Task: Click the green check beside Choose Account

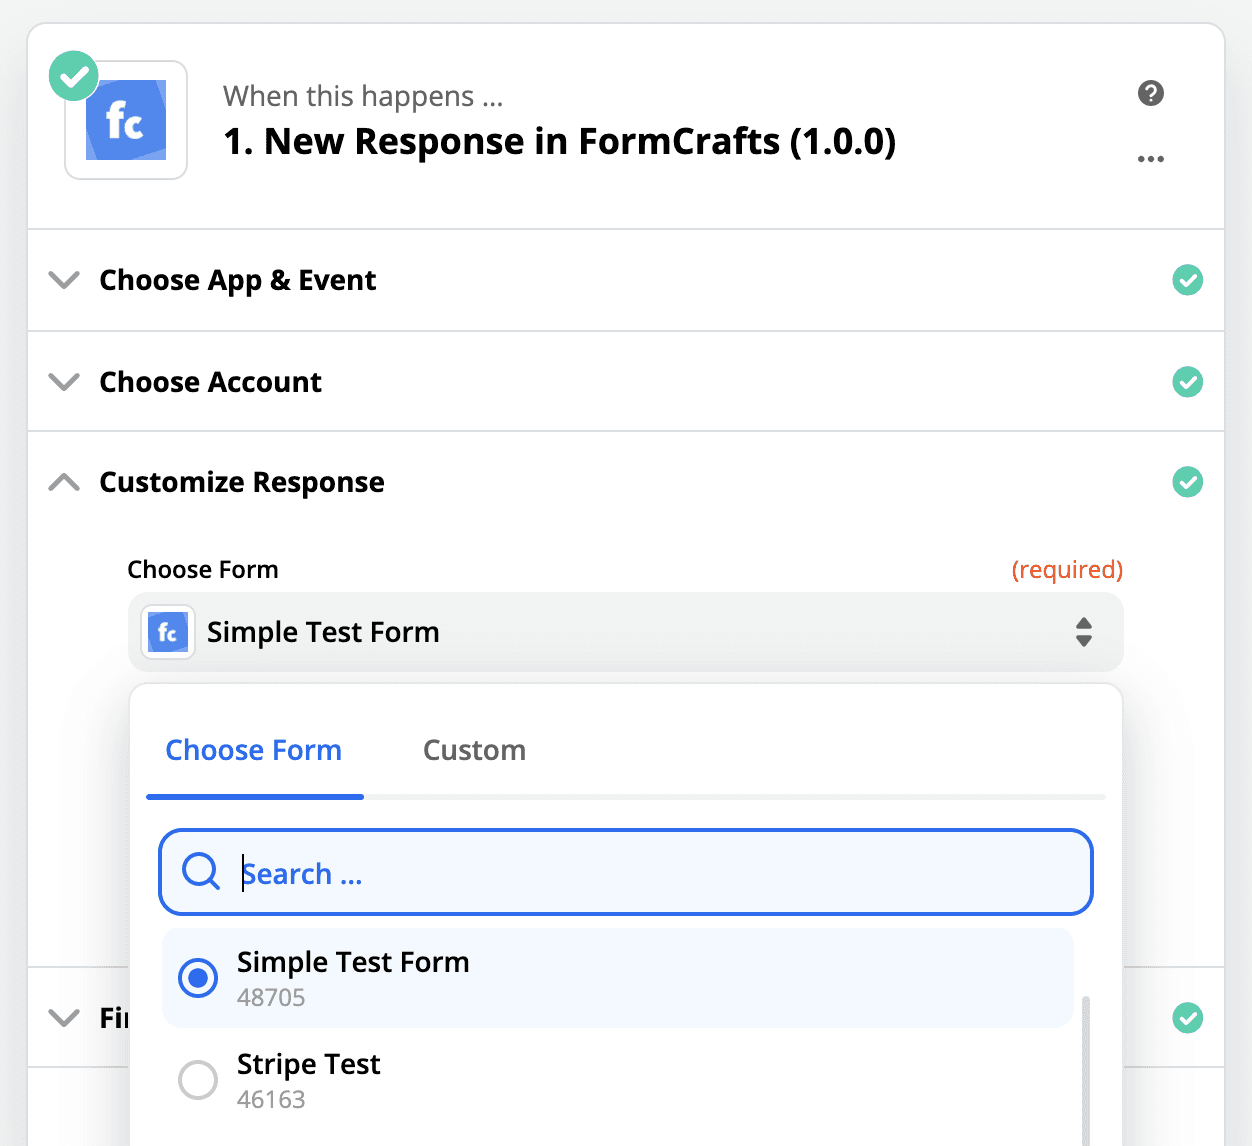Action: point(1188,382)
